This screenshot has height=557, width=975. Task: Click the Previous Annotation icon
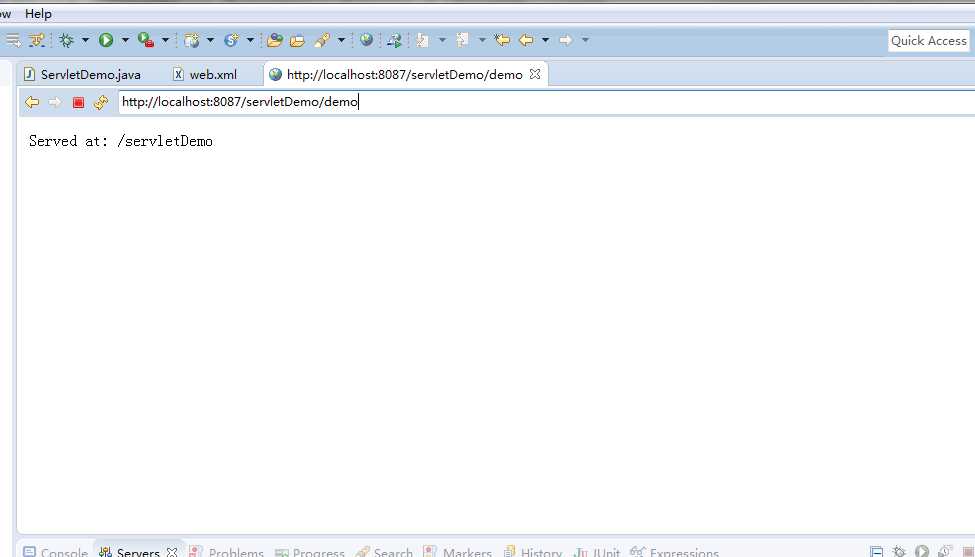coord(462,40)
